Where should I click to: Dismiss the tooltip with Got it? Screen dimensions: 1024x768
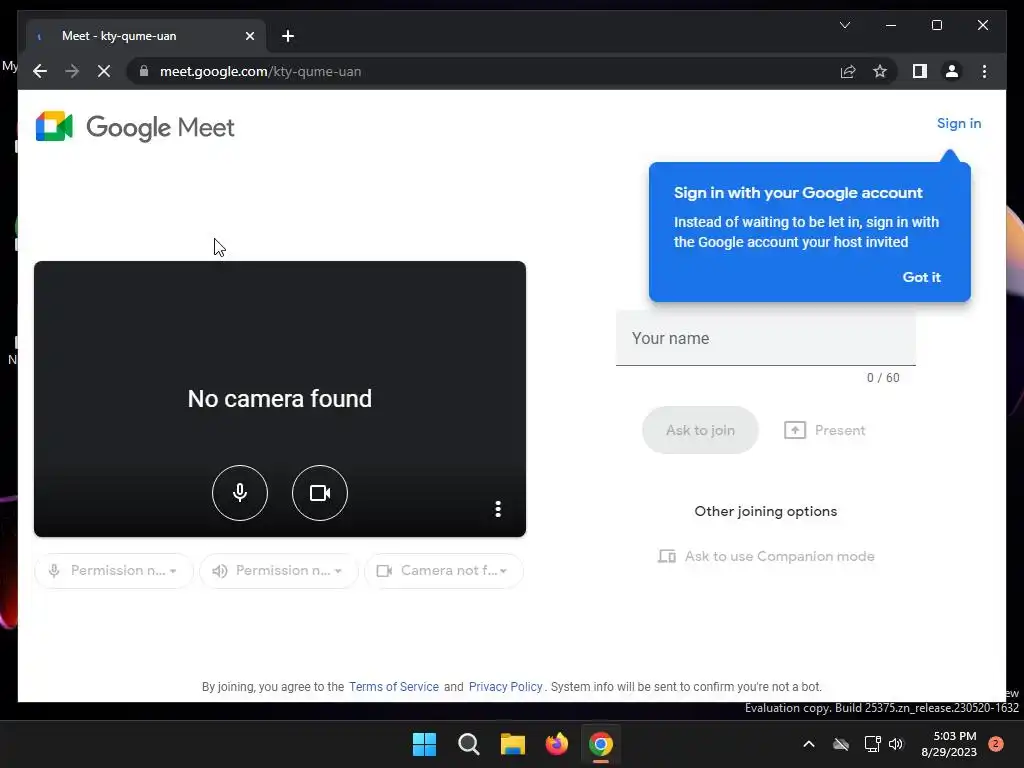pyautogui.click(x=921, y=277)
